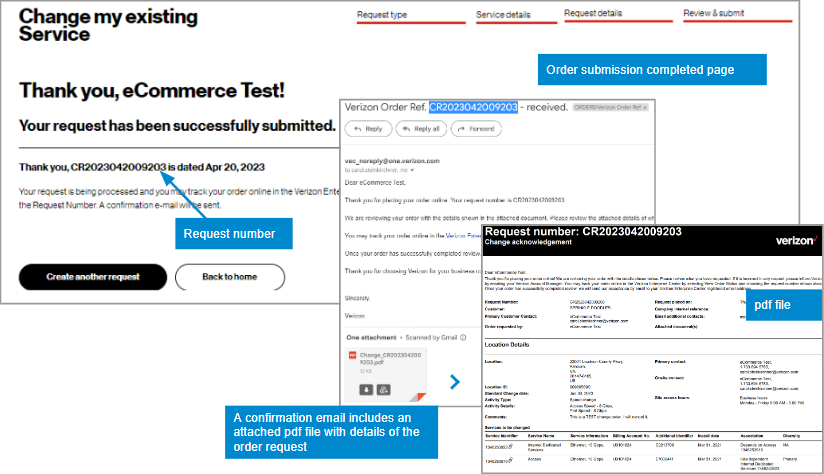Open the Verizon Enterprise link in the email body
The height and width of the screenshot is (474, 824).
(x=463, y=236)
